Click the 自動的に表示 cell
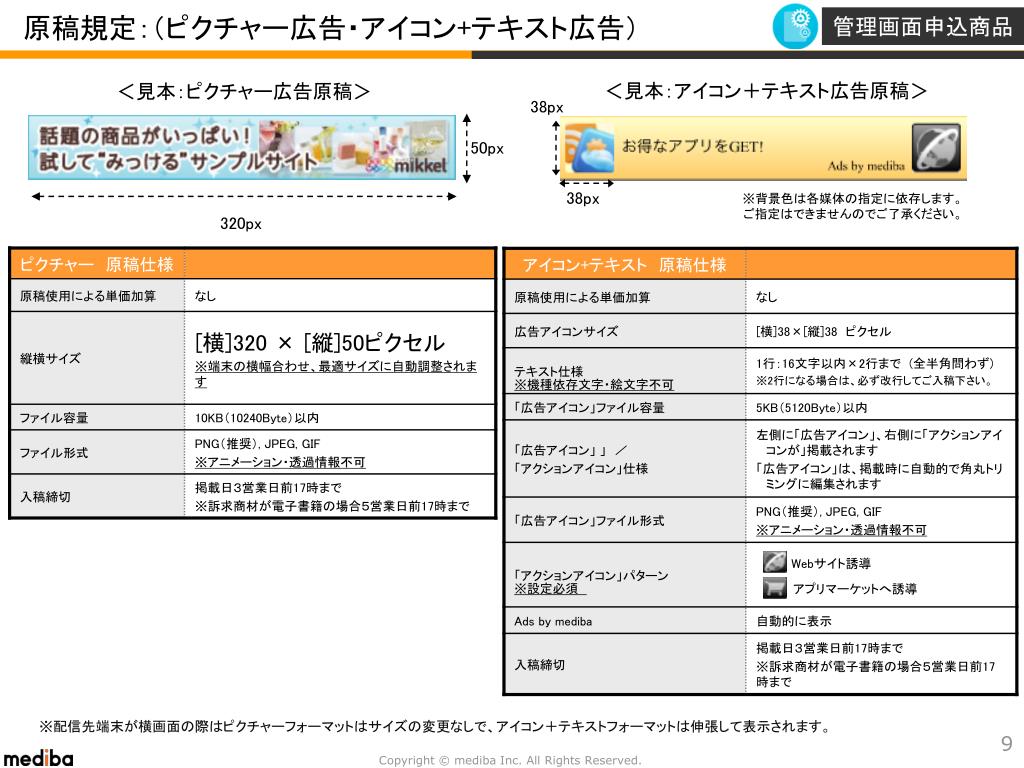Screen dimensions: 1024x768 point(793,621)
